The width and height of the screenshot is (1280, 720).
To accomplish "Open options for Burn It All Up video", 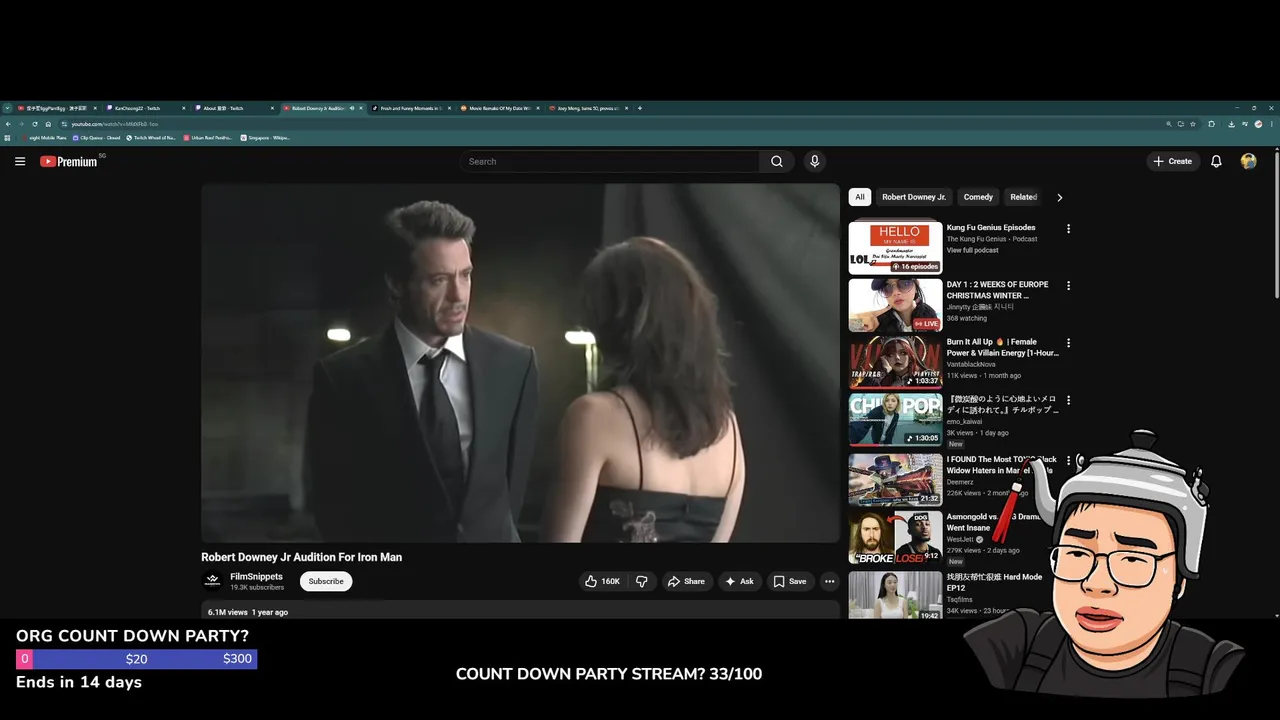I will [1068, 342].
